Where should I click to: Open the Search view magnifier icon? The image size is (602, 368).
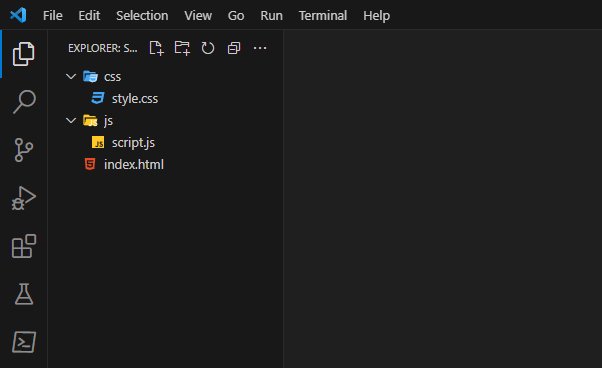[x=24, y=102]
